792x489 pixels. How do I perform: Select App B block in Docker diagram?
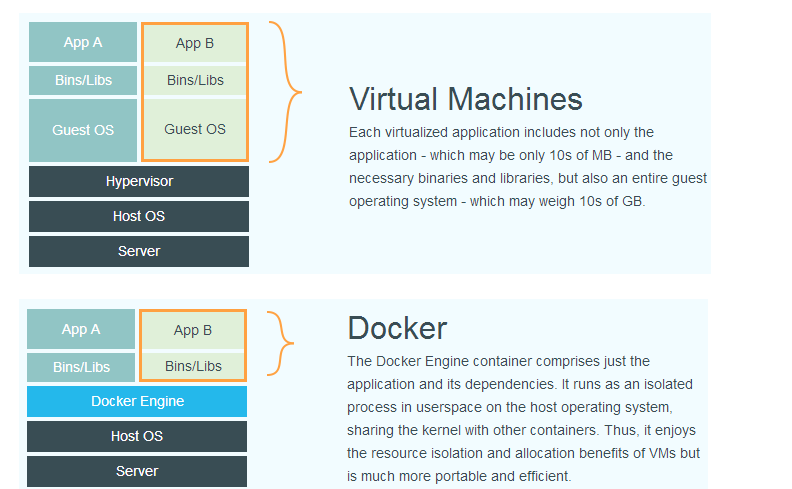(193, 330)
